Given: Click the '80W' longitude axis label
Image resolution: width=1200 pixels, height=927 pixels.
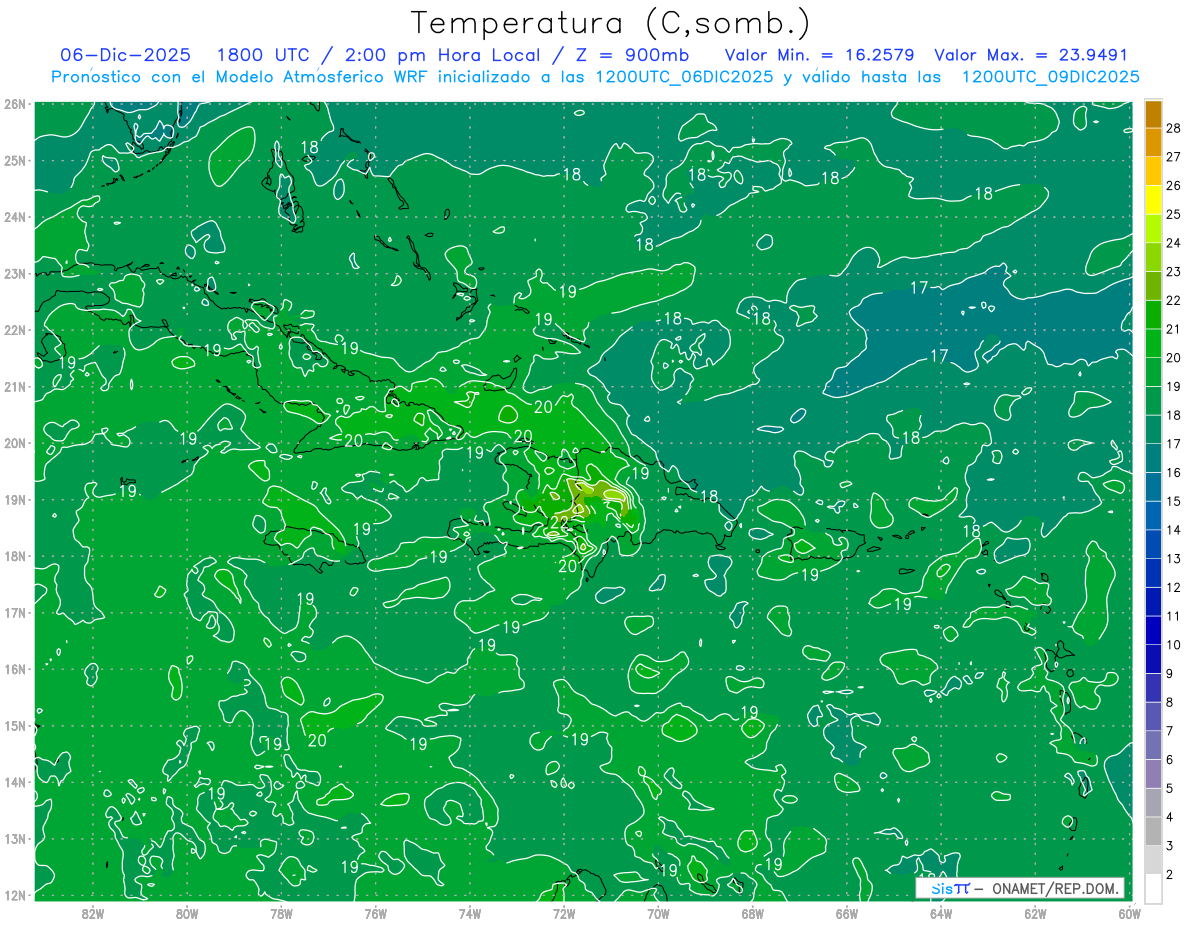Looking at the screenshot, I should pyautogui.click(x=187, y=913).
